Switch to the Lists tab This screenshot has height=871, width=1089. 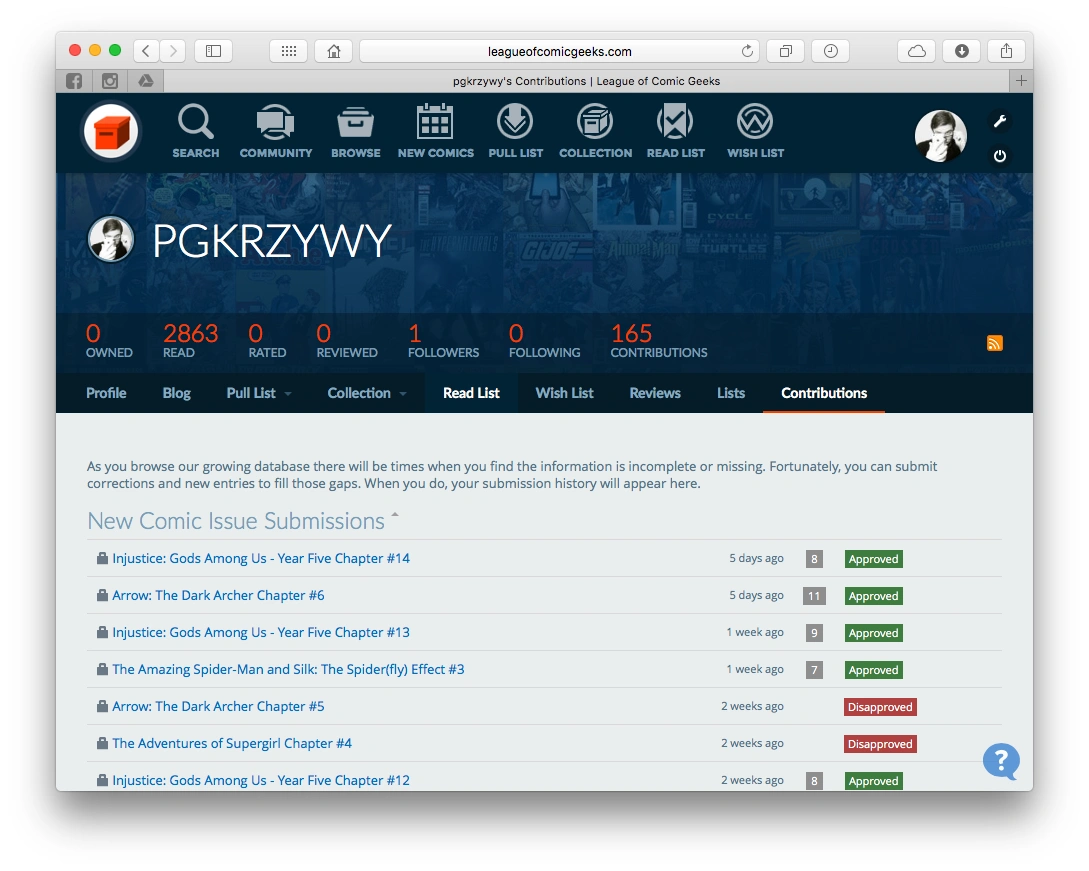coord(731,393)
